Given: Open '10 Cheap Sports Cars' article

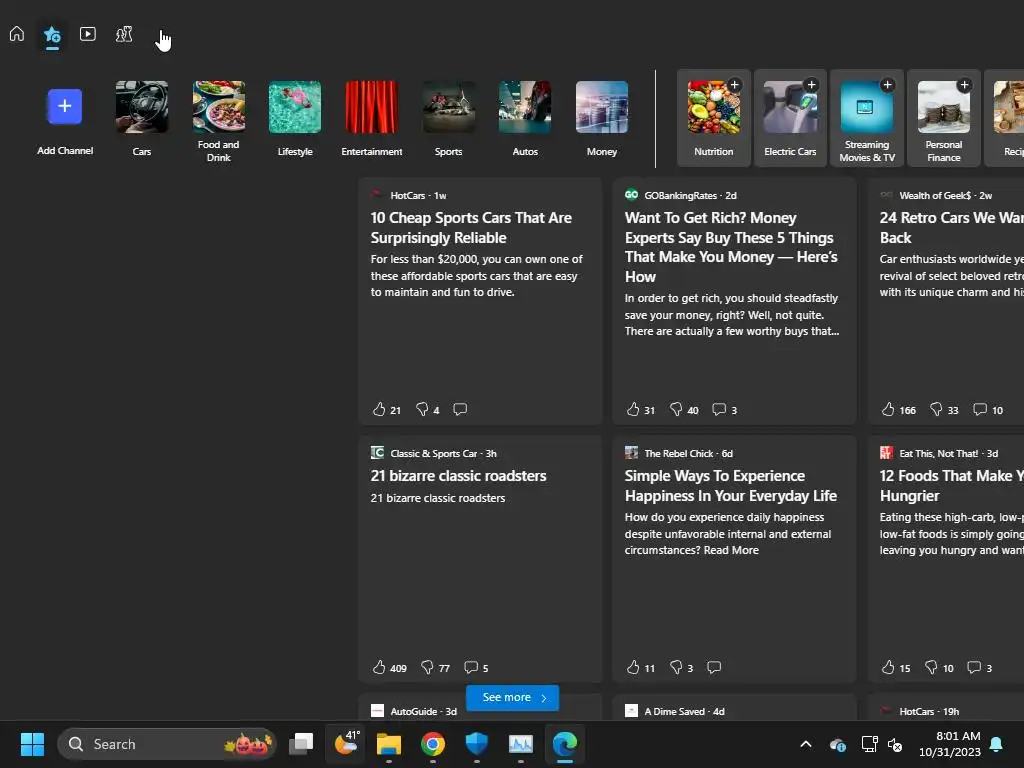Looking at the screenshot, I should 471,227.
